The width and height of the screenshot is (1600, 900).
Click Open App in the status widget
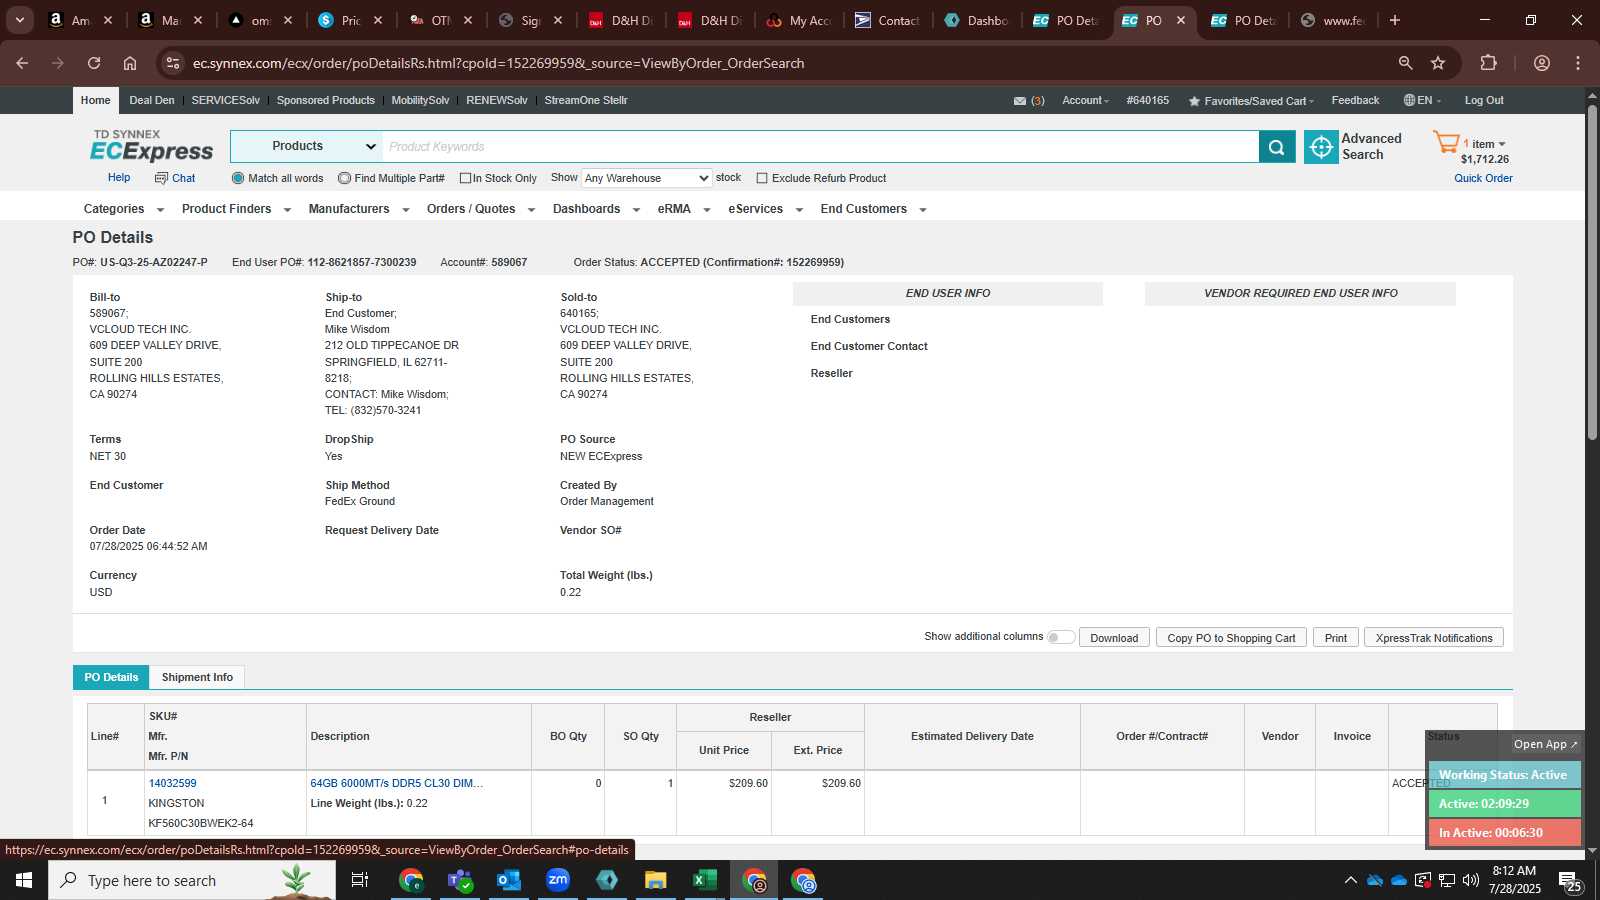click(x=1545, y=744)
